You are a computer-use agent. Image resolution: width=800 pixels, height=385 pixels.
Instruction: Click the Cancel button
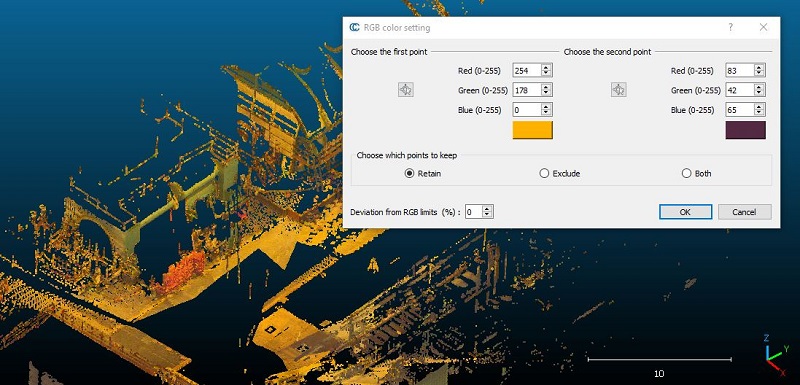click(x=744, y=212)
